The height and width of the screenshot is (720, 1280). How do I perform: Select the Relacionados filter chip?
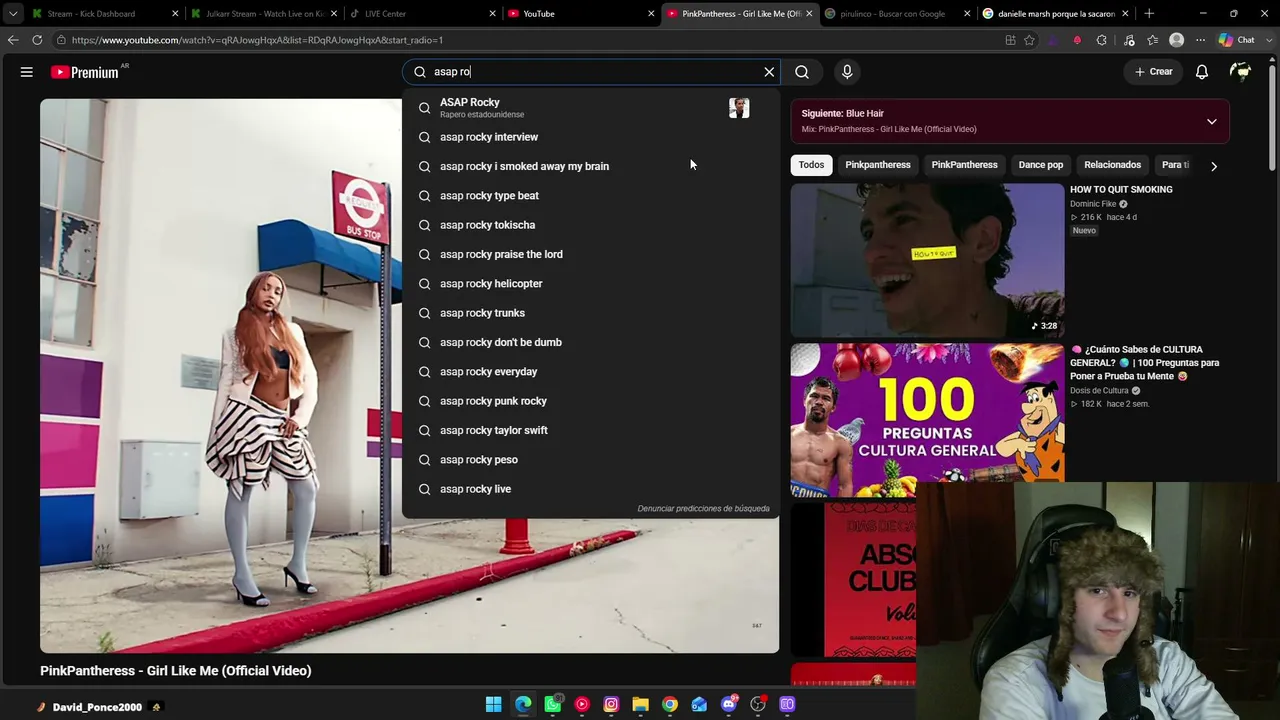1112,165
